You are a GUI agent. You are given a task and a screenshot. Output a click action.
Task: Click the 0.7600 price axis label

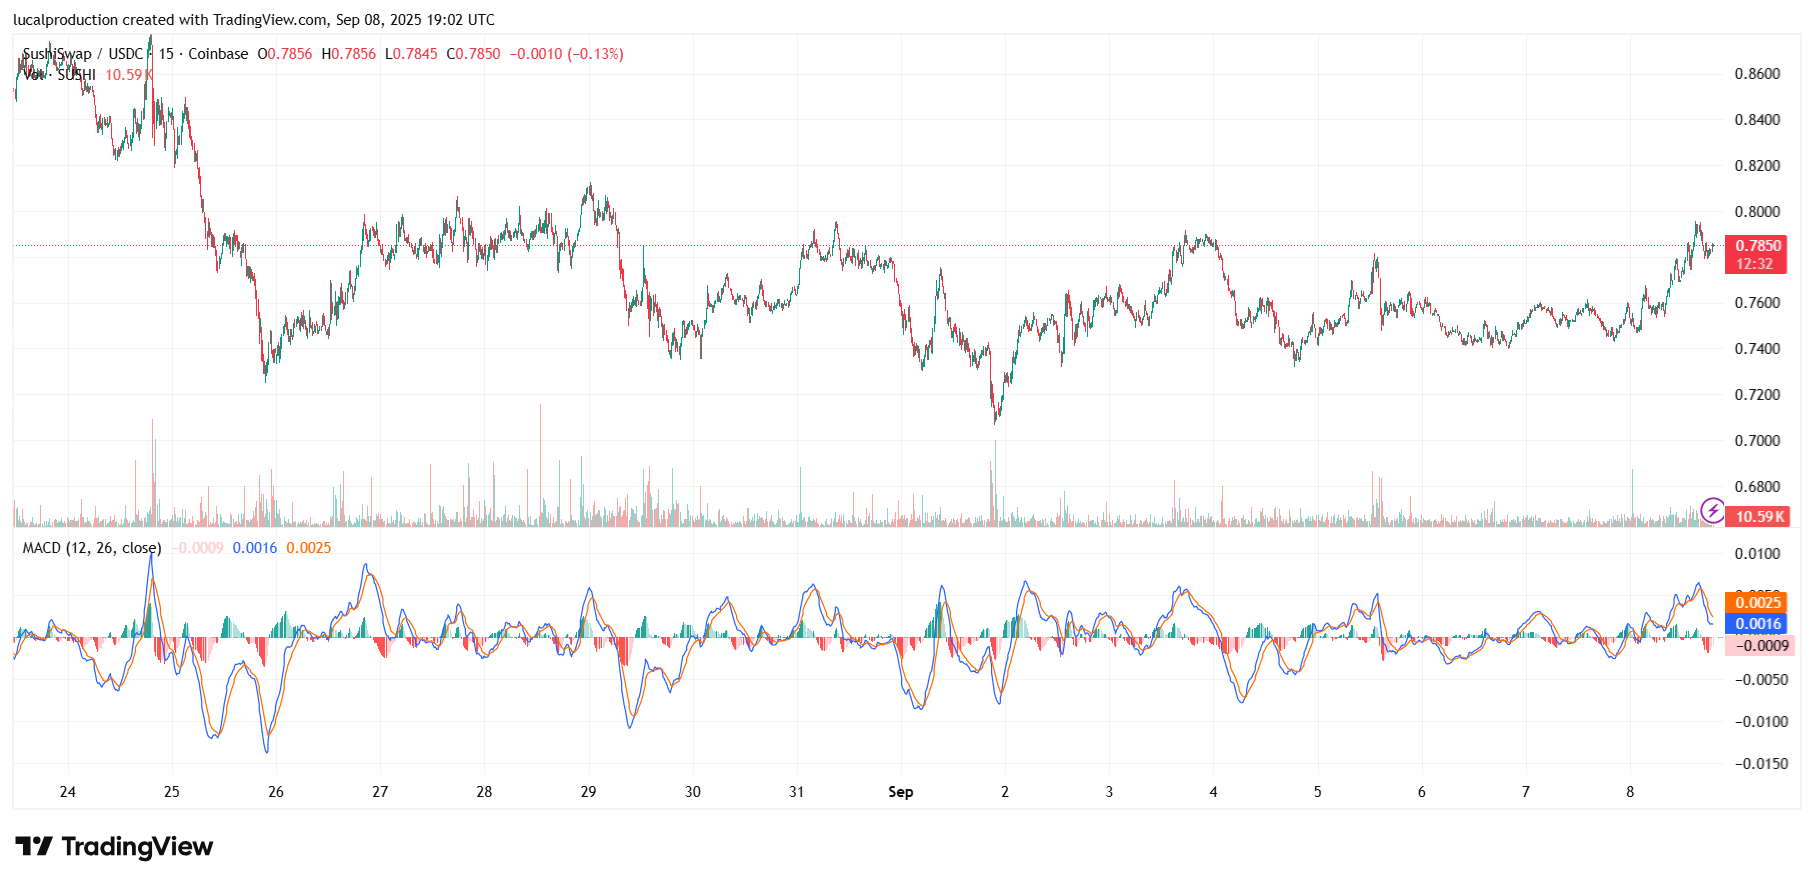point(1757,303)
